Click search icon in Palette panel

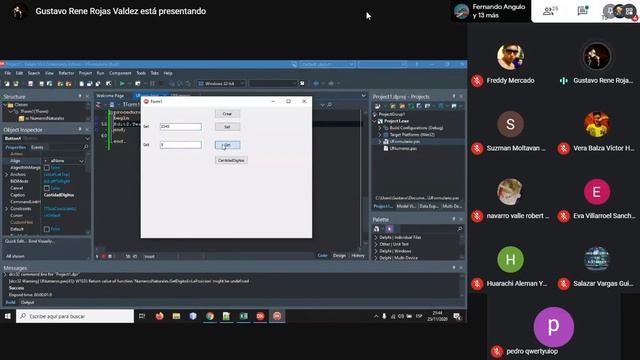point(460,229)
